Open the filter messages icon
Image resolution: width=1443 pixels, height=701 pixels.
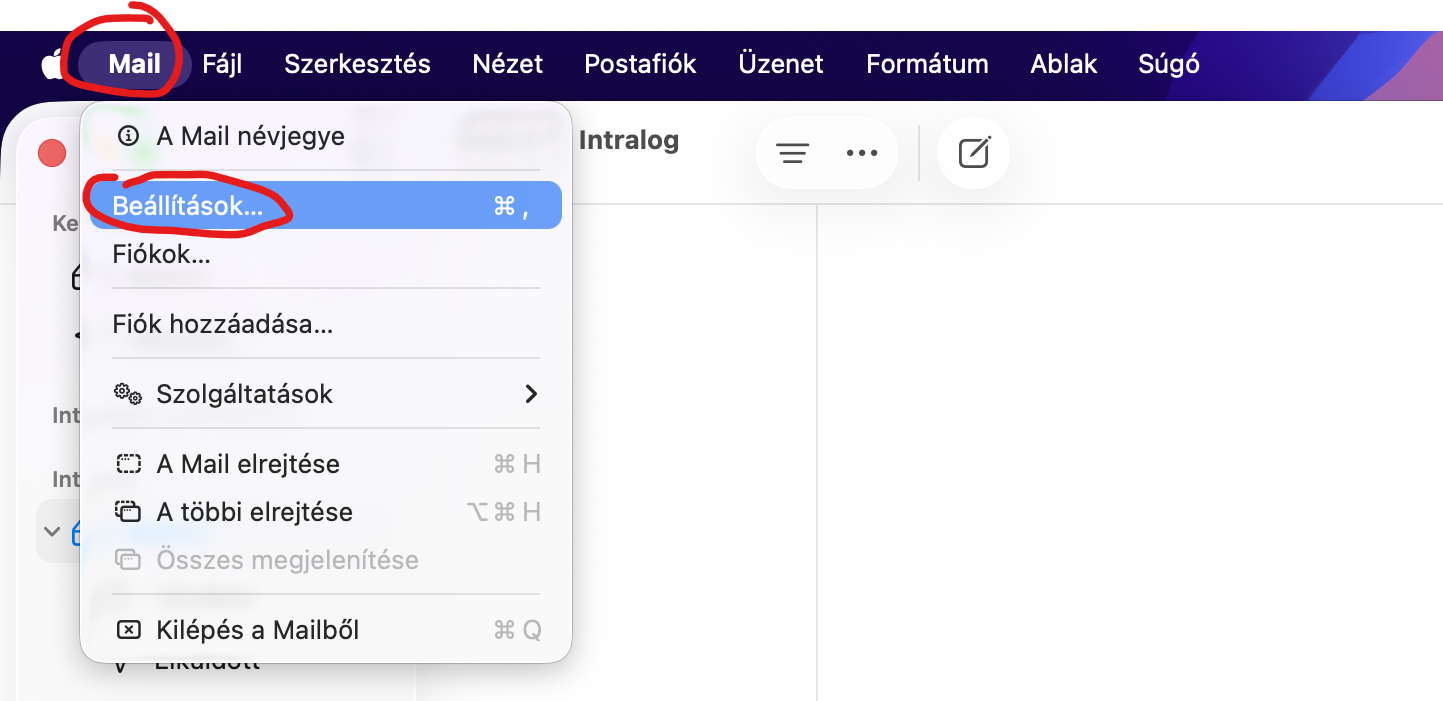click(x=792, y=153)
